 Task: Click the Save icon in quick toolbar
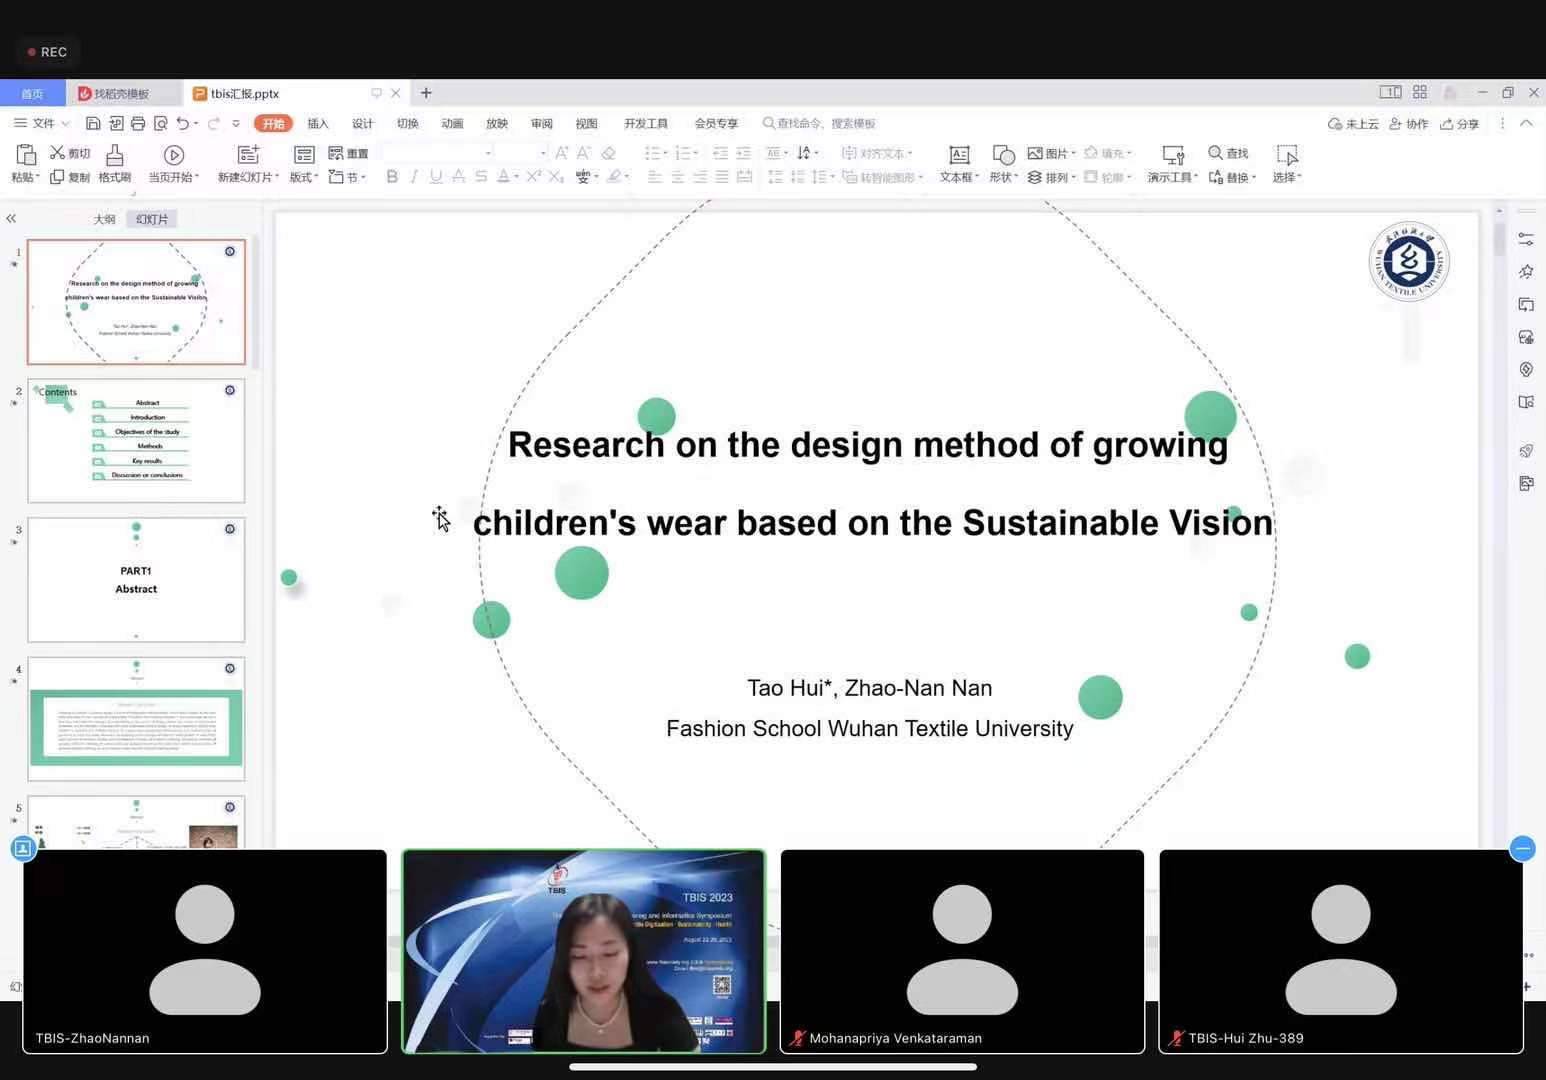point(93,123)
